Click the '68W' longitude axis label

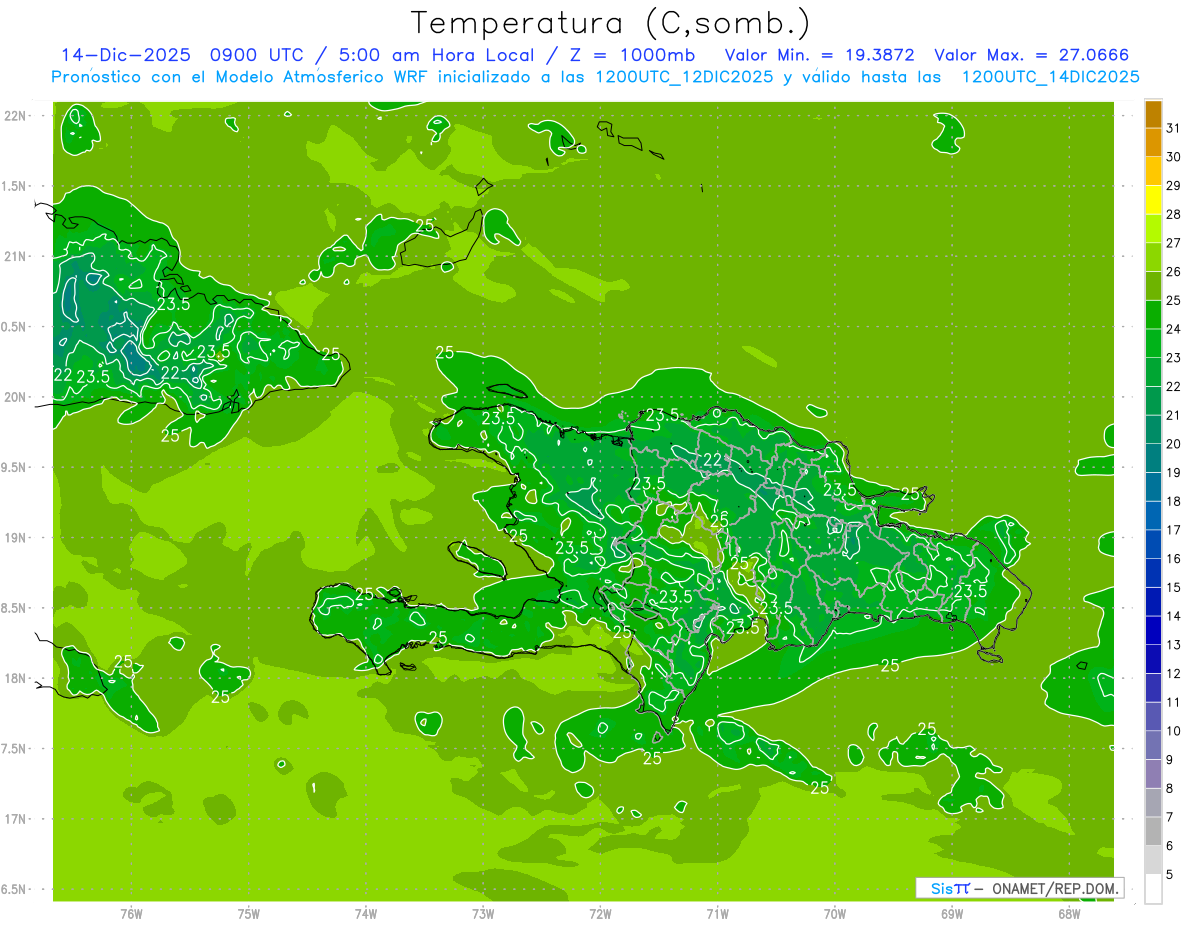(x=1069, y=913)
